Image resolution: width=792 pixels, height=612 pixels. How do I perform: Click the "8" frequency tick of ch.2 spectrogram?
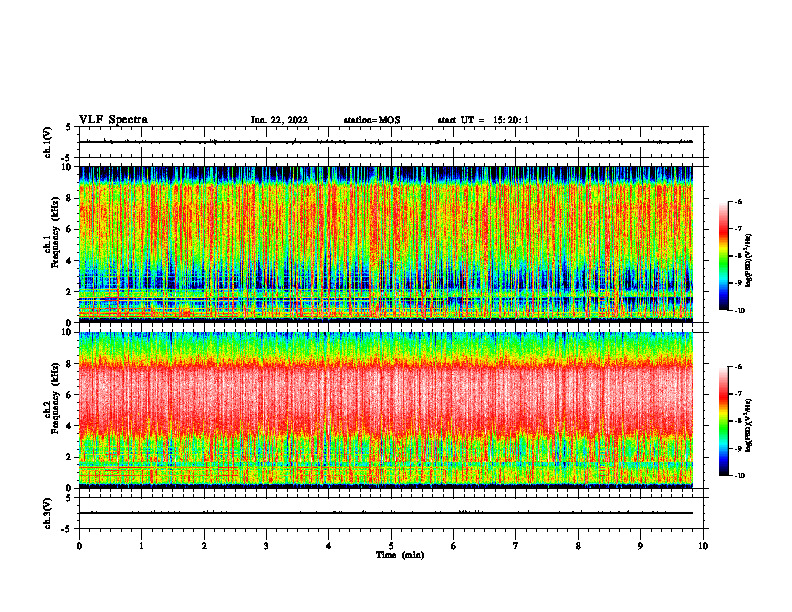[x=69, y=364]
